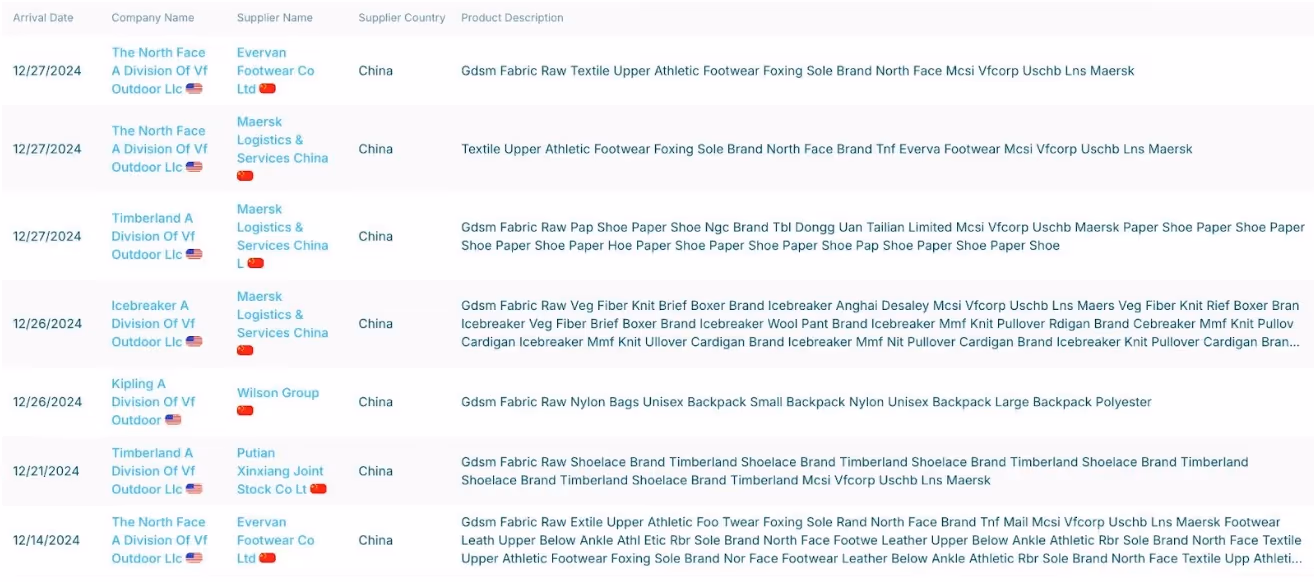Click the China flag in the 12/14/2024 Evervan supplier cell
Viewport: 1314px width, 582px height.
tap(267, 558)
